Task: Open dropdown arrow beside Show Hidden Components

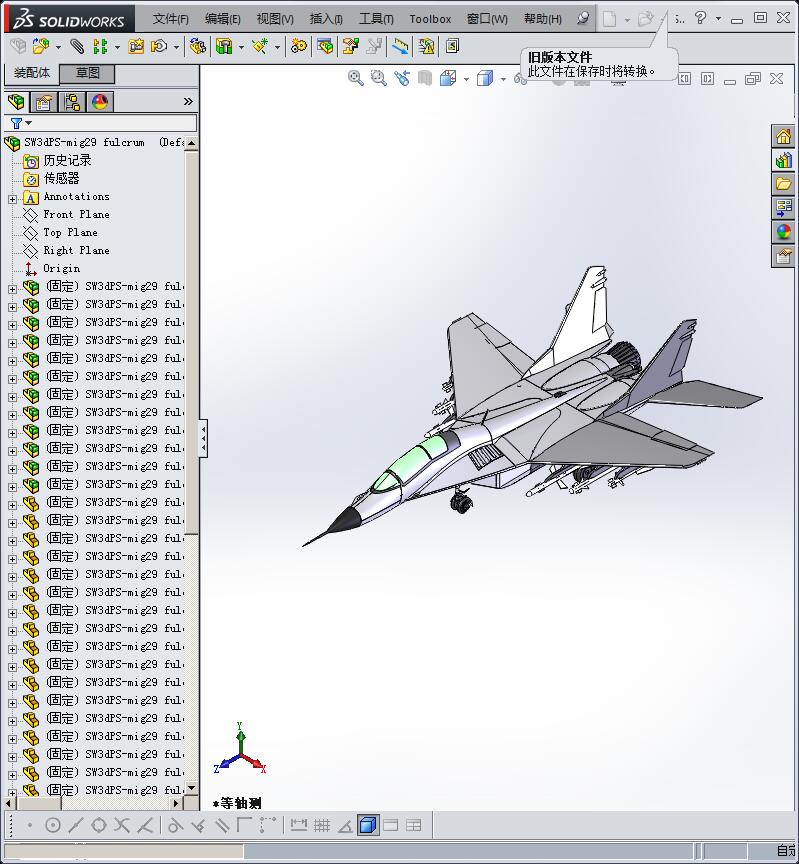Action: [176, 47]
